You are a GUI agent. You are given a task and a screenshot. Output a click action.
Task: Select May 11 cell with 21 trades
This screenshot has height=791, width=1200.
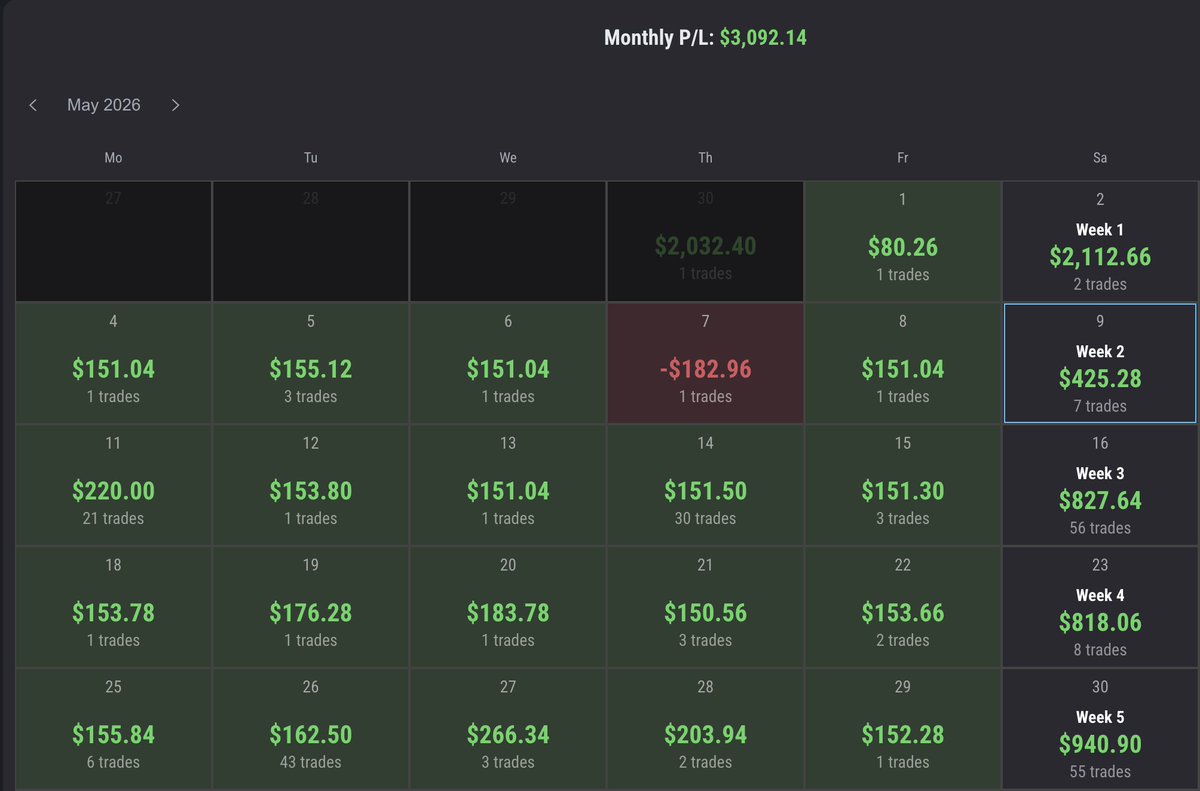point(113,485)
